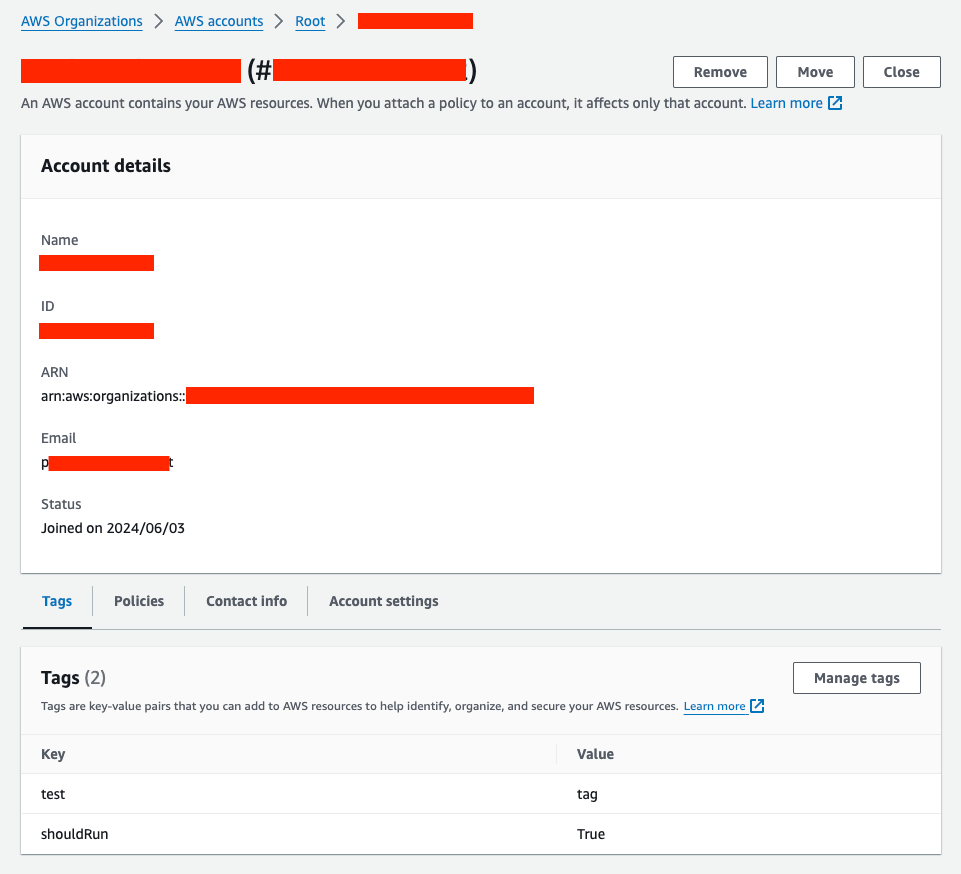
Task: Click the 'Tags (2)' heading
Action: click(74, 678)
